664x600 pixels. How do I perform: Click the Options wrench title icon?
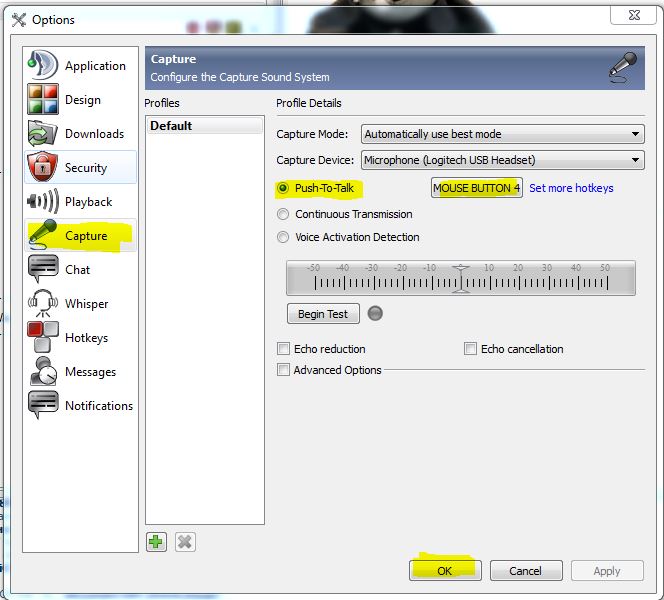point(19,19)
